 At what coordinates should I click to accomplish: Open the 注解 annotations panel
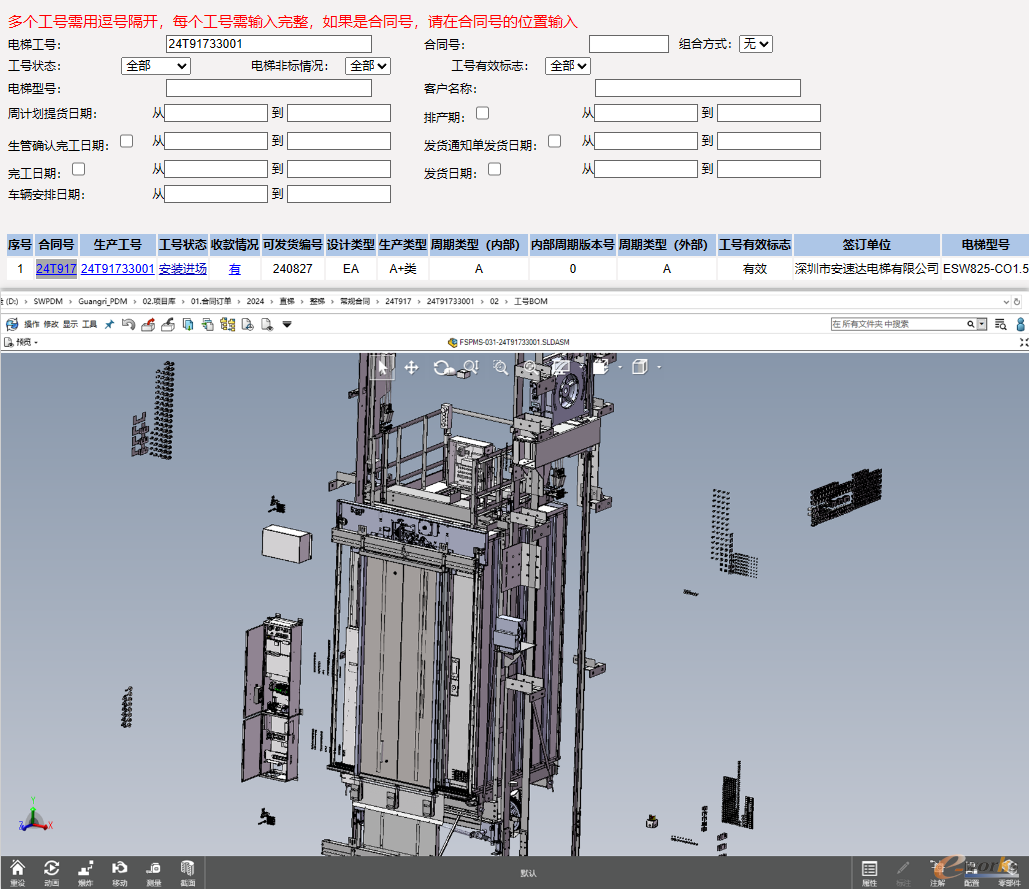(x=938, y=873)
